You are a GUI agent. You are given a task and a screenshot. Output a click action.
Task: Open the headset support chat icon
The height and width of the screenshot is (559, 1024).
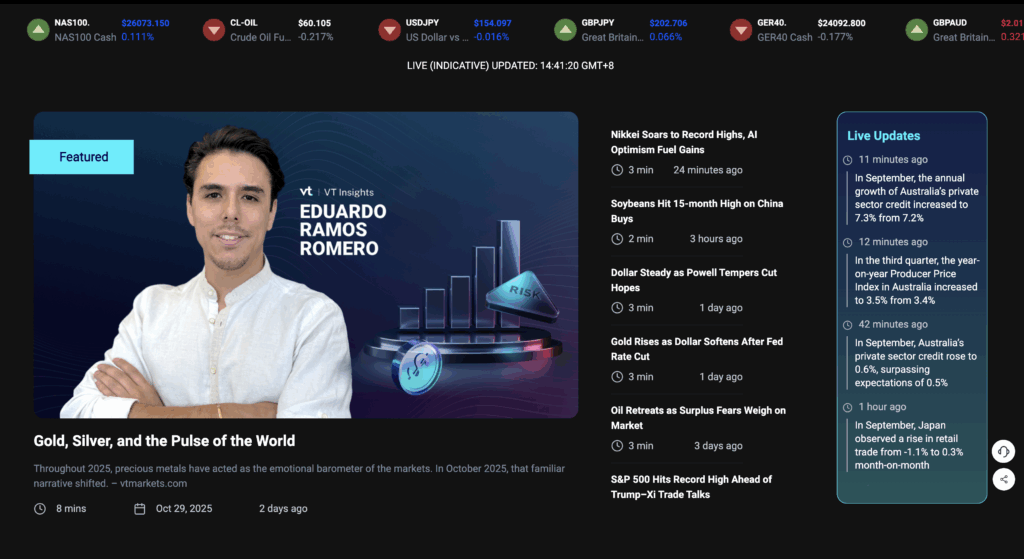tap(1003, 452)
